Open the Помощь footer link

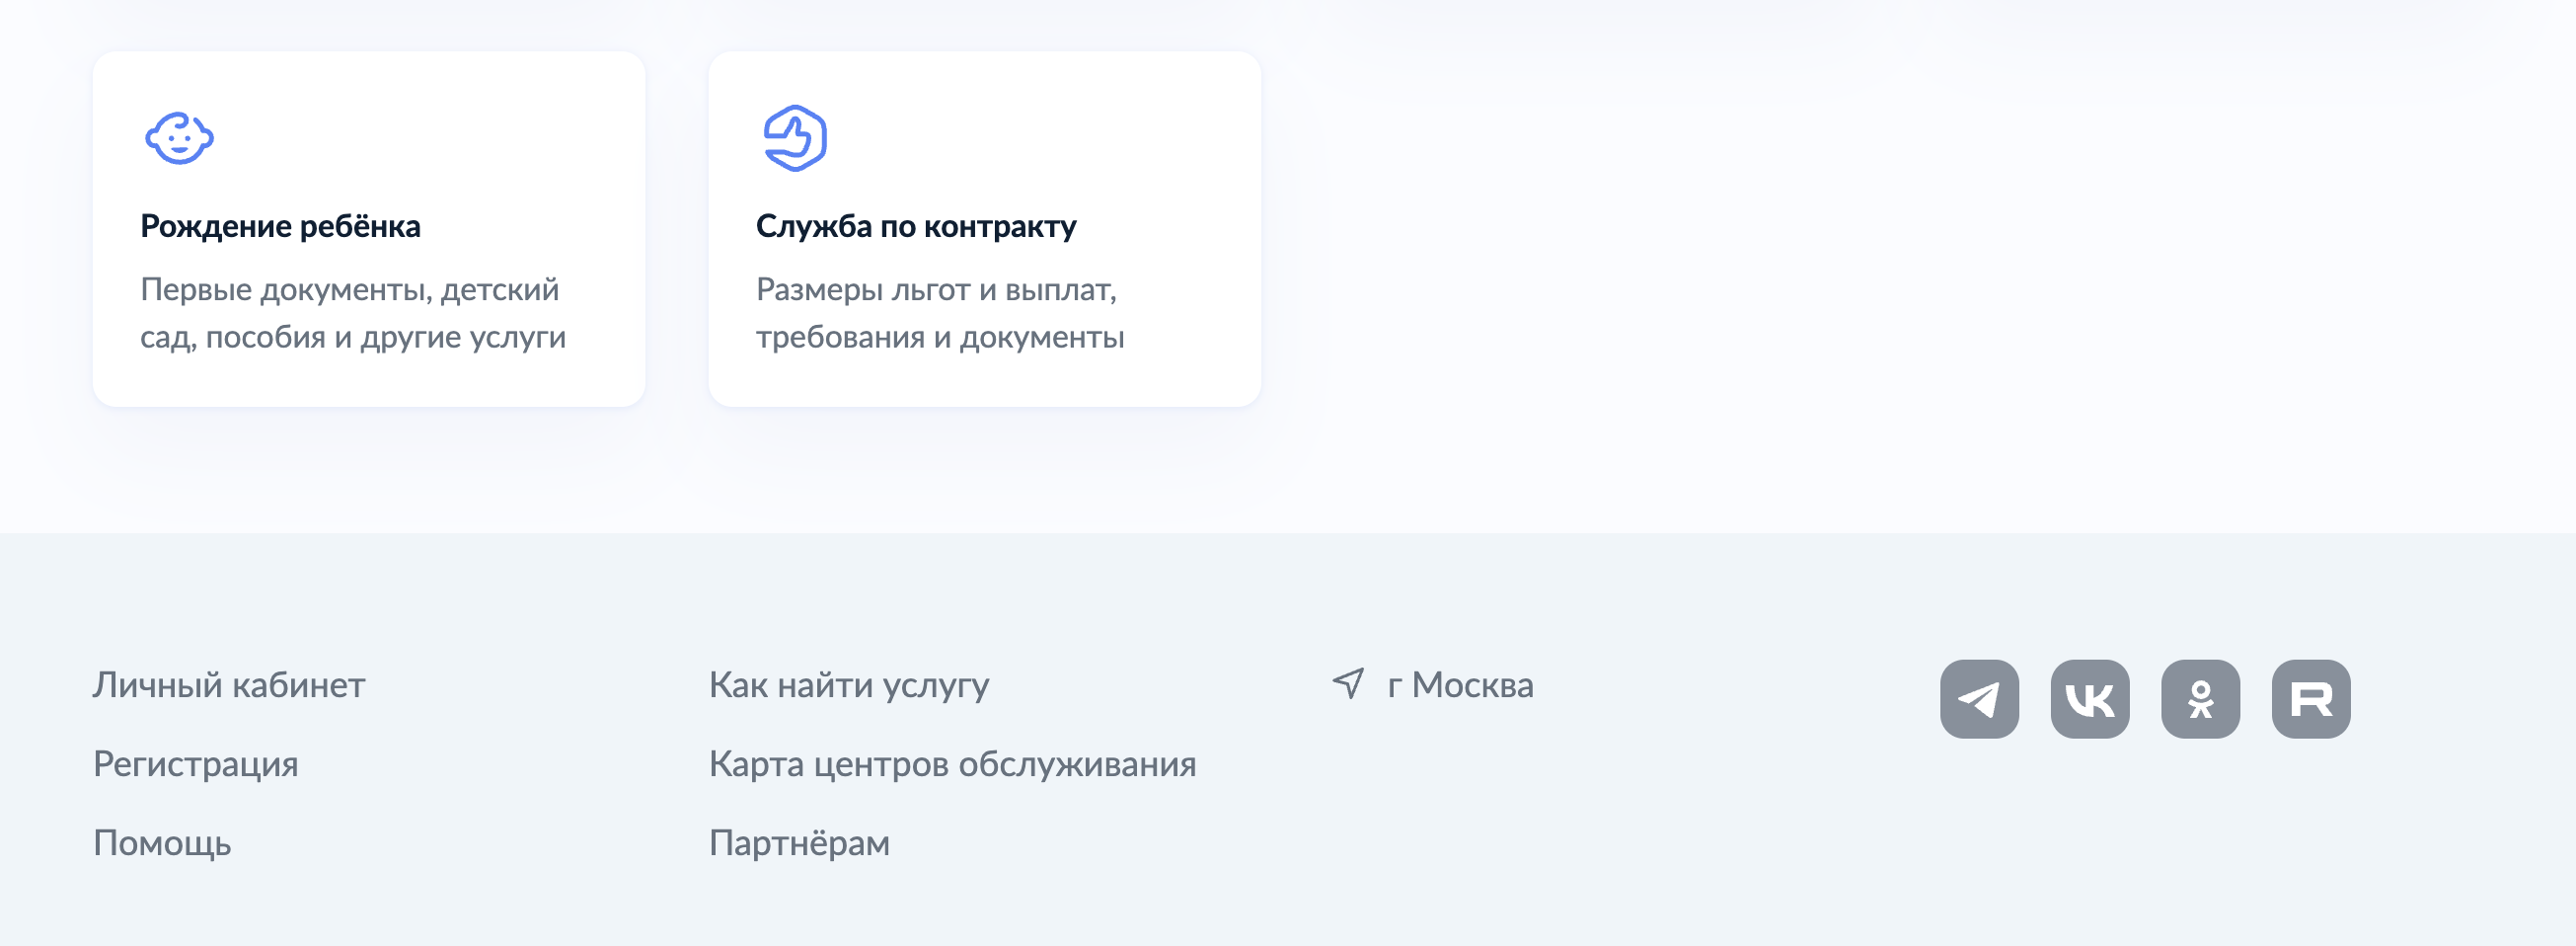tap(162, 843)
